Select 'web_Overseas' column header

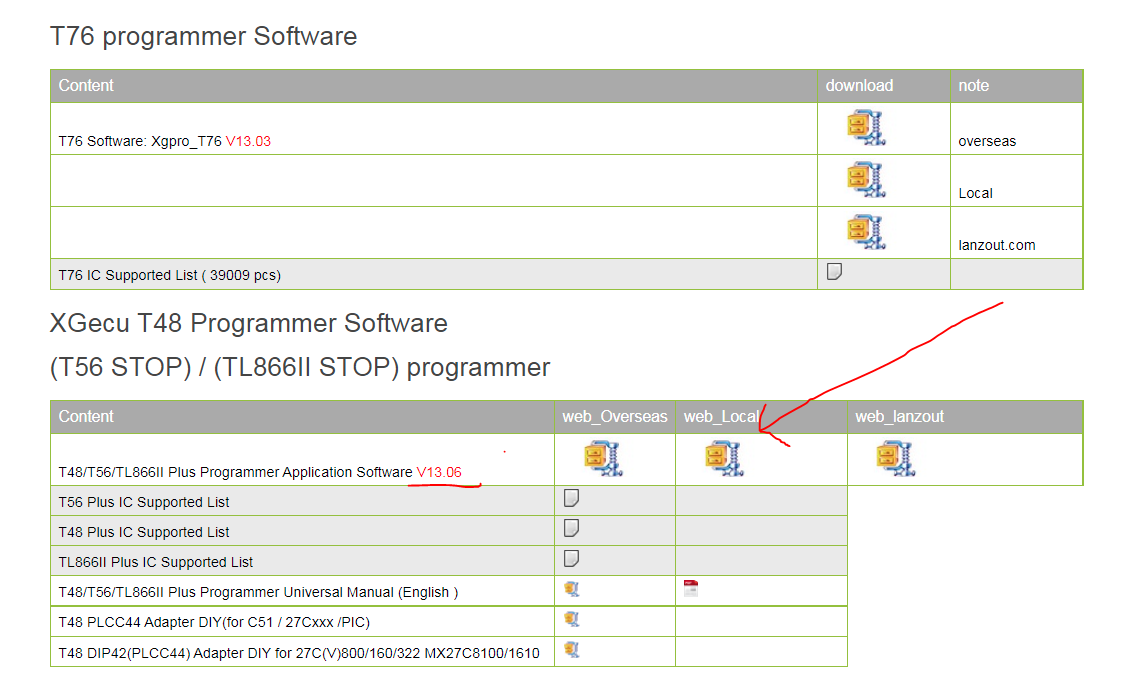(x=615, y=417)
